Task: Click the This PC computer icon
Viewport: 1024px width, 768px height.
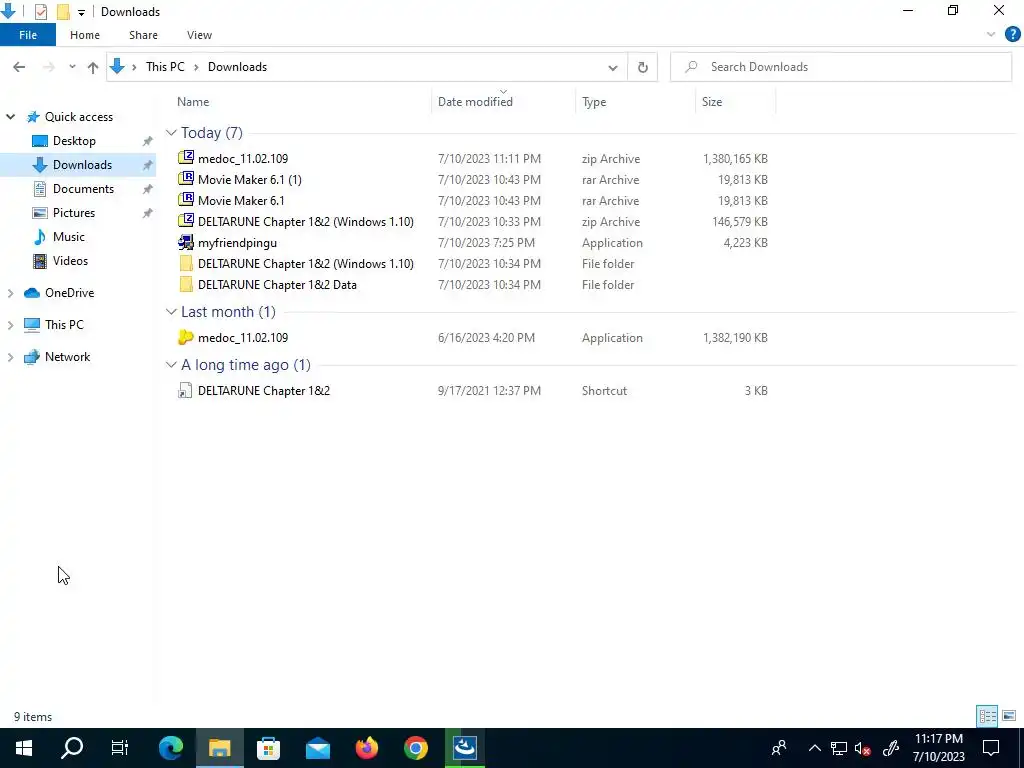Action: tap(31, 325)
